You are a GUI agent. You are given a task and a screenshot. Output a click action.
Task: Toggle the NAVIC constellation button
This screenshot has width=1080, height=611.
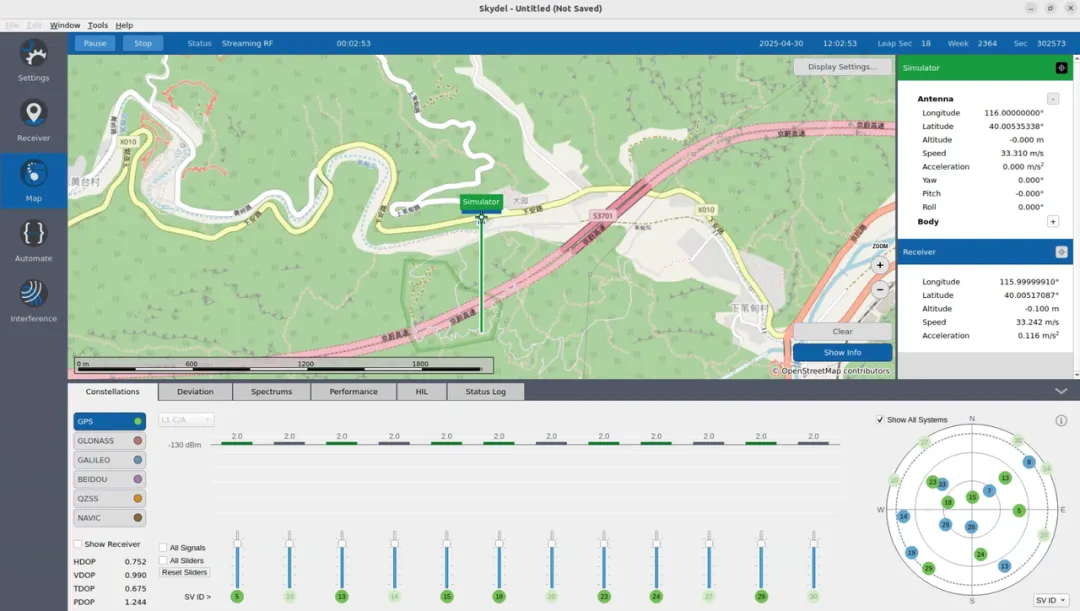coord(110,517)
